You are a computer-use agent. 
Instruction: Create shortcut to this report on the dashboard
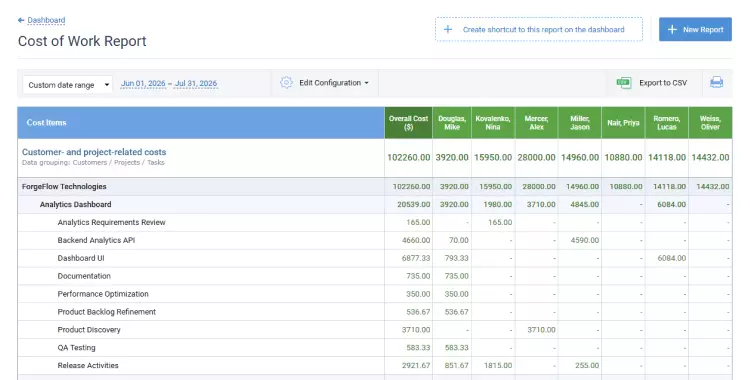click(x=539, y=29)
